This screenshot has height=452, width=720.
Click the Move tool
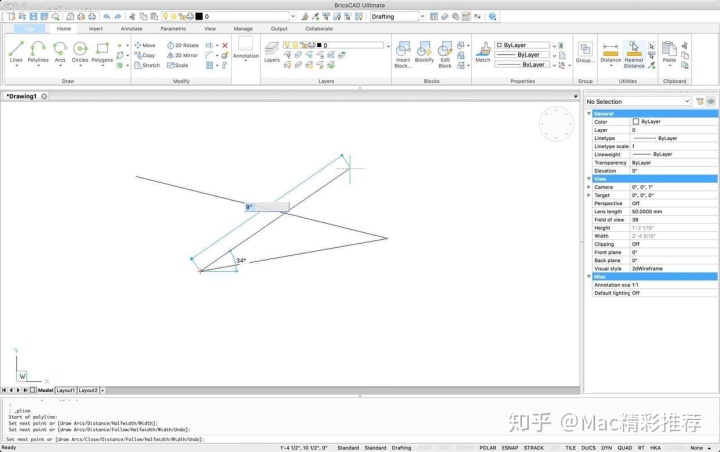pos(145,45)
